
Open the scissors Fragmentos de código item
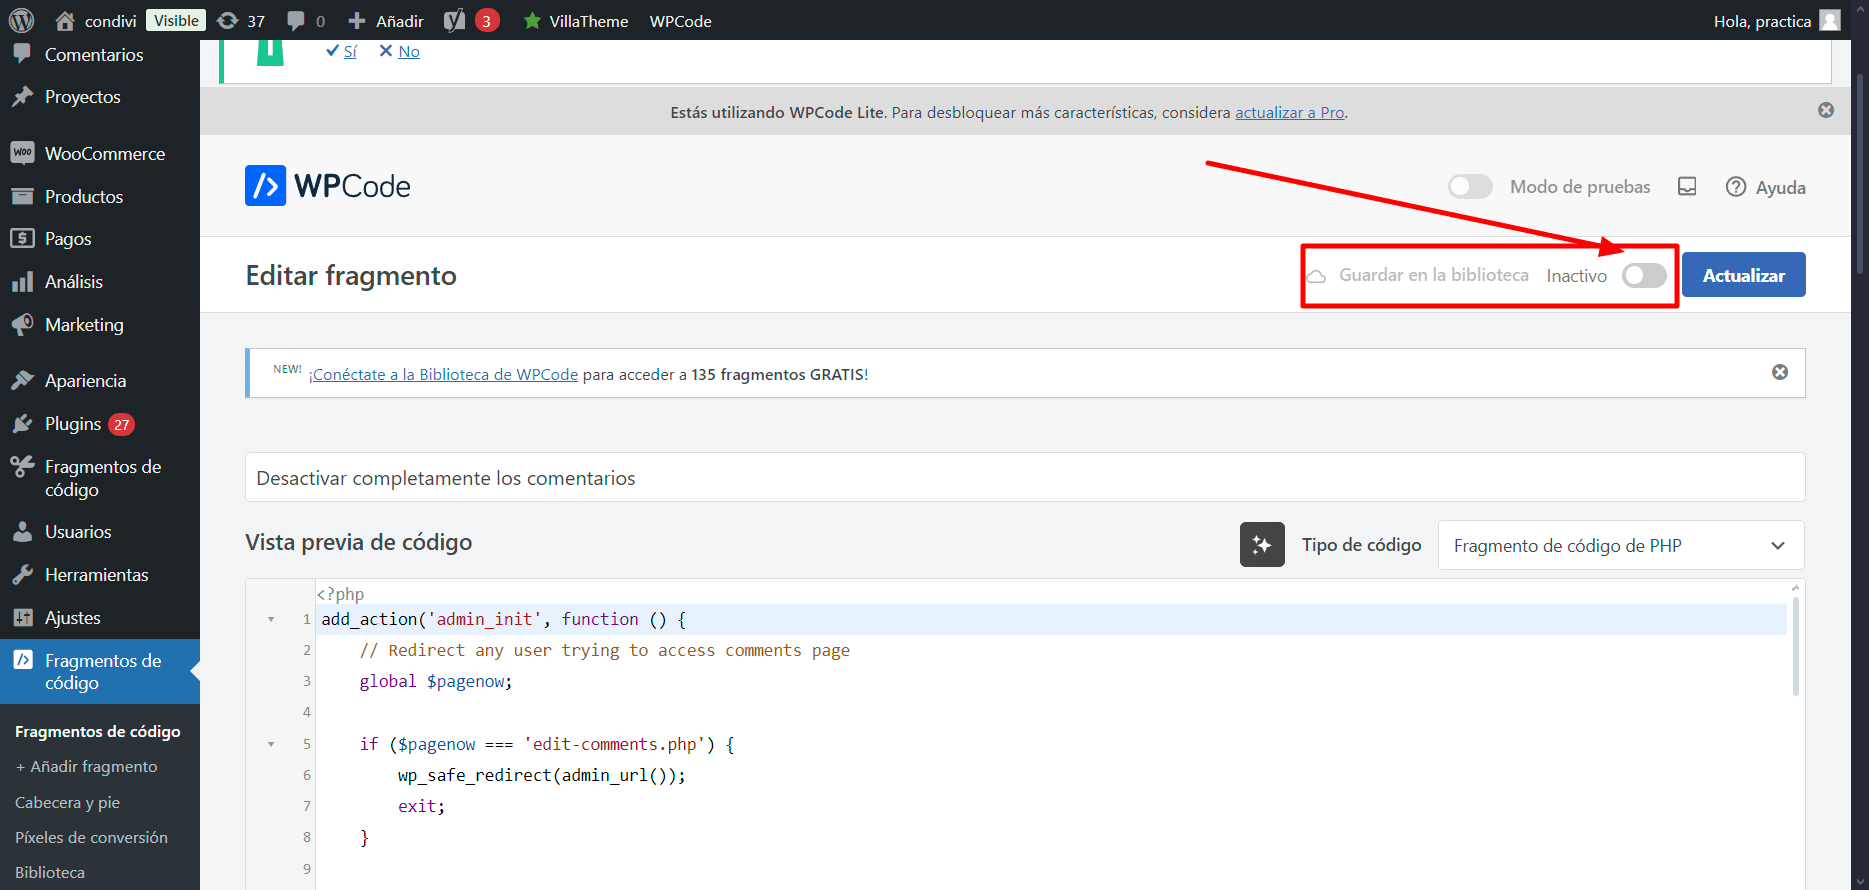tap(102, 478)
